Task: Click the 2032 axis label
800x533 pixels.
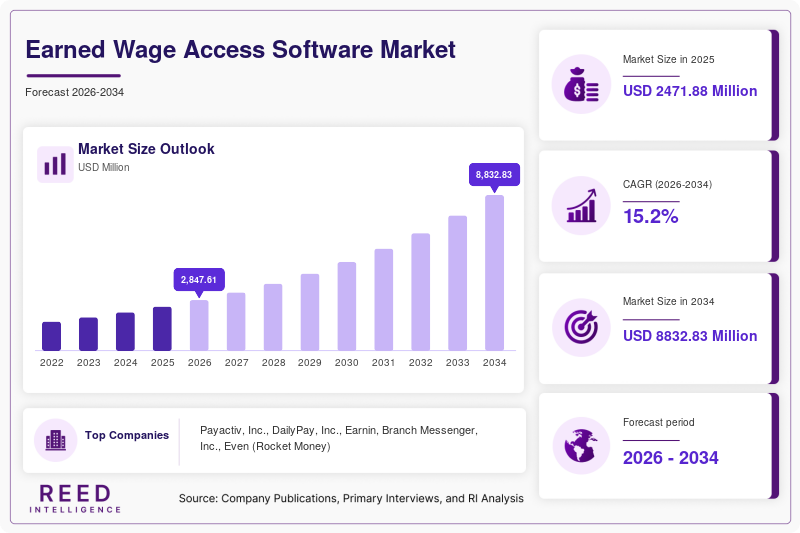Action: pyautogui.click(x=420, y=363)
